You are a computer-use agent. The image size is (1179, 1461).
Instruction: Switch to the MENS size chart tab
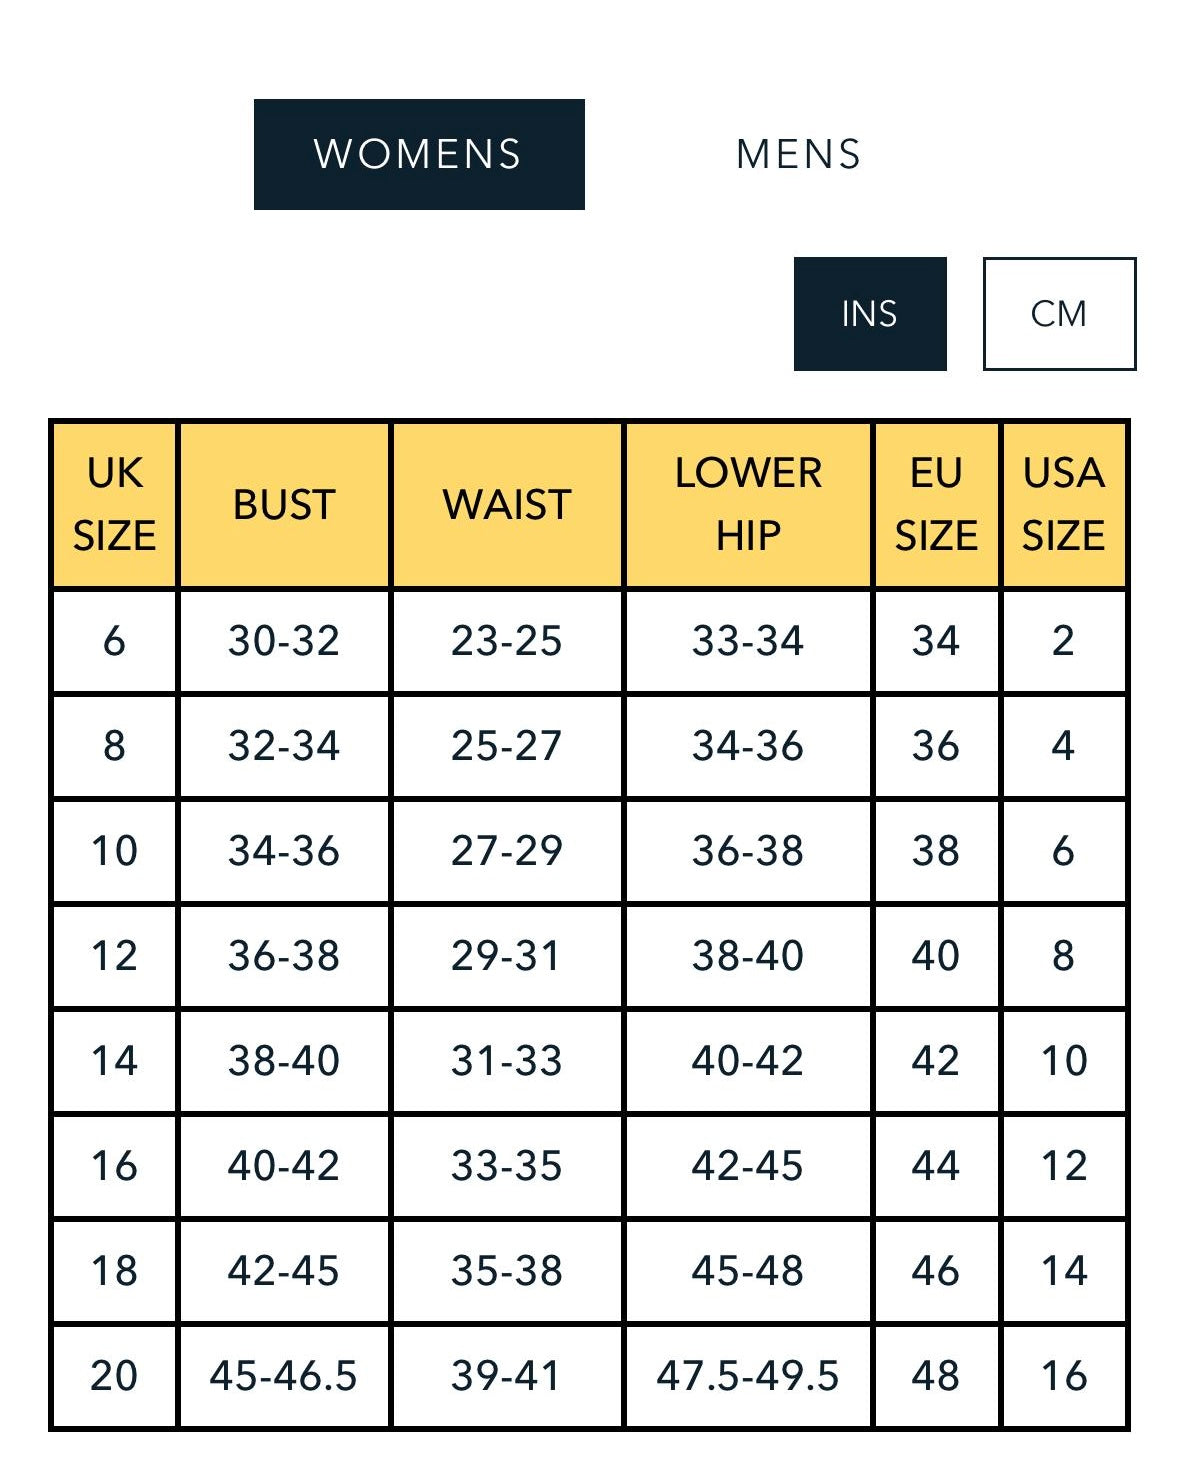[x=798, y=154]
